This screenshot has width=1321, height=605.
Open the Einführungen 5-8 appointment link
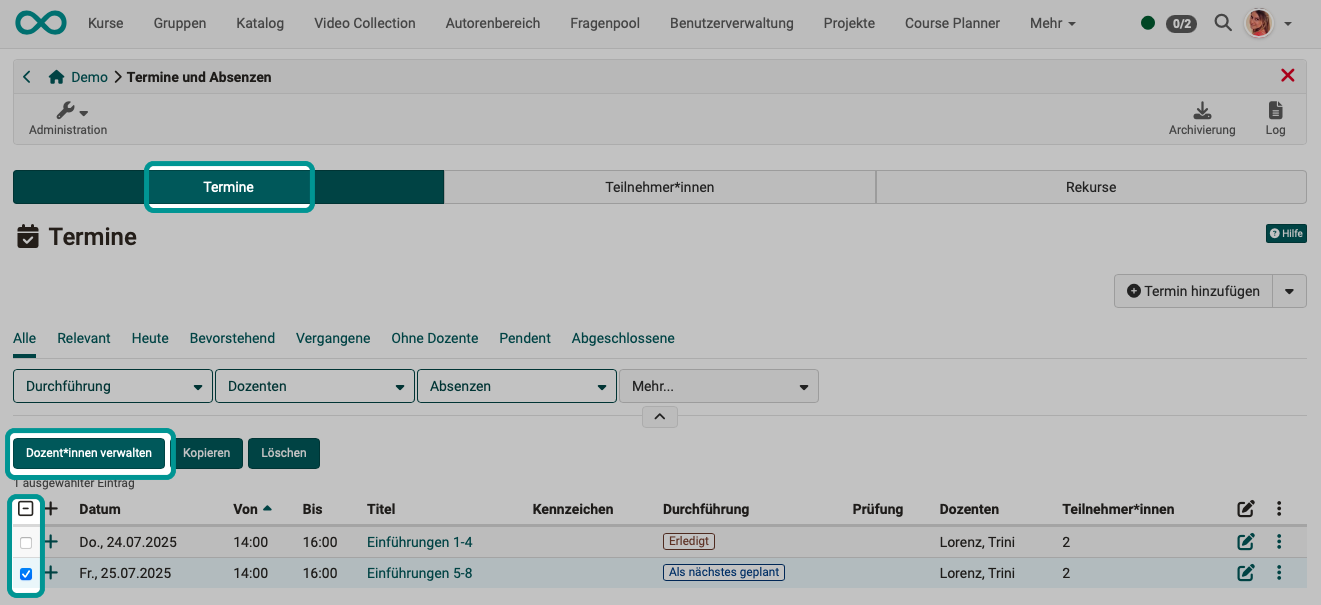(x=419, y=573)
